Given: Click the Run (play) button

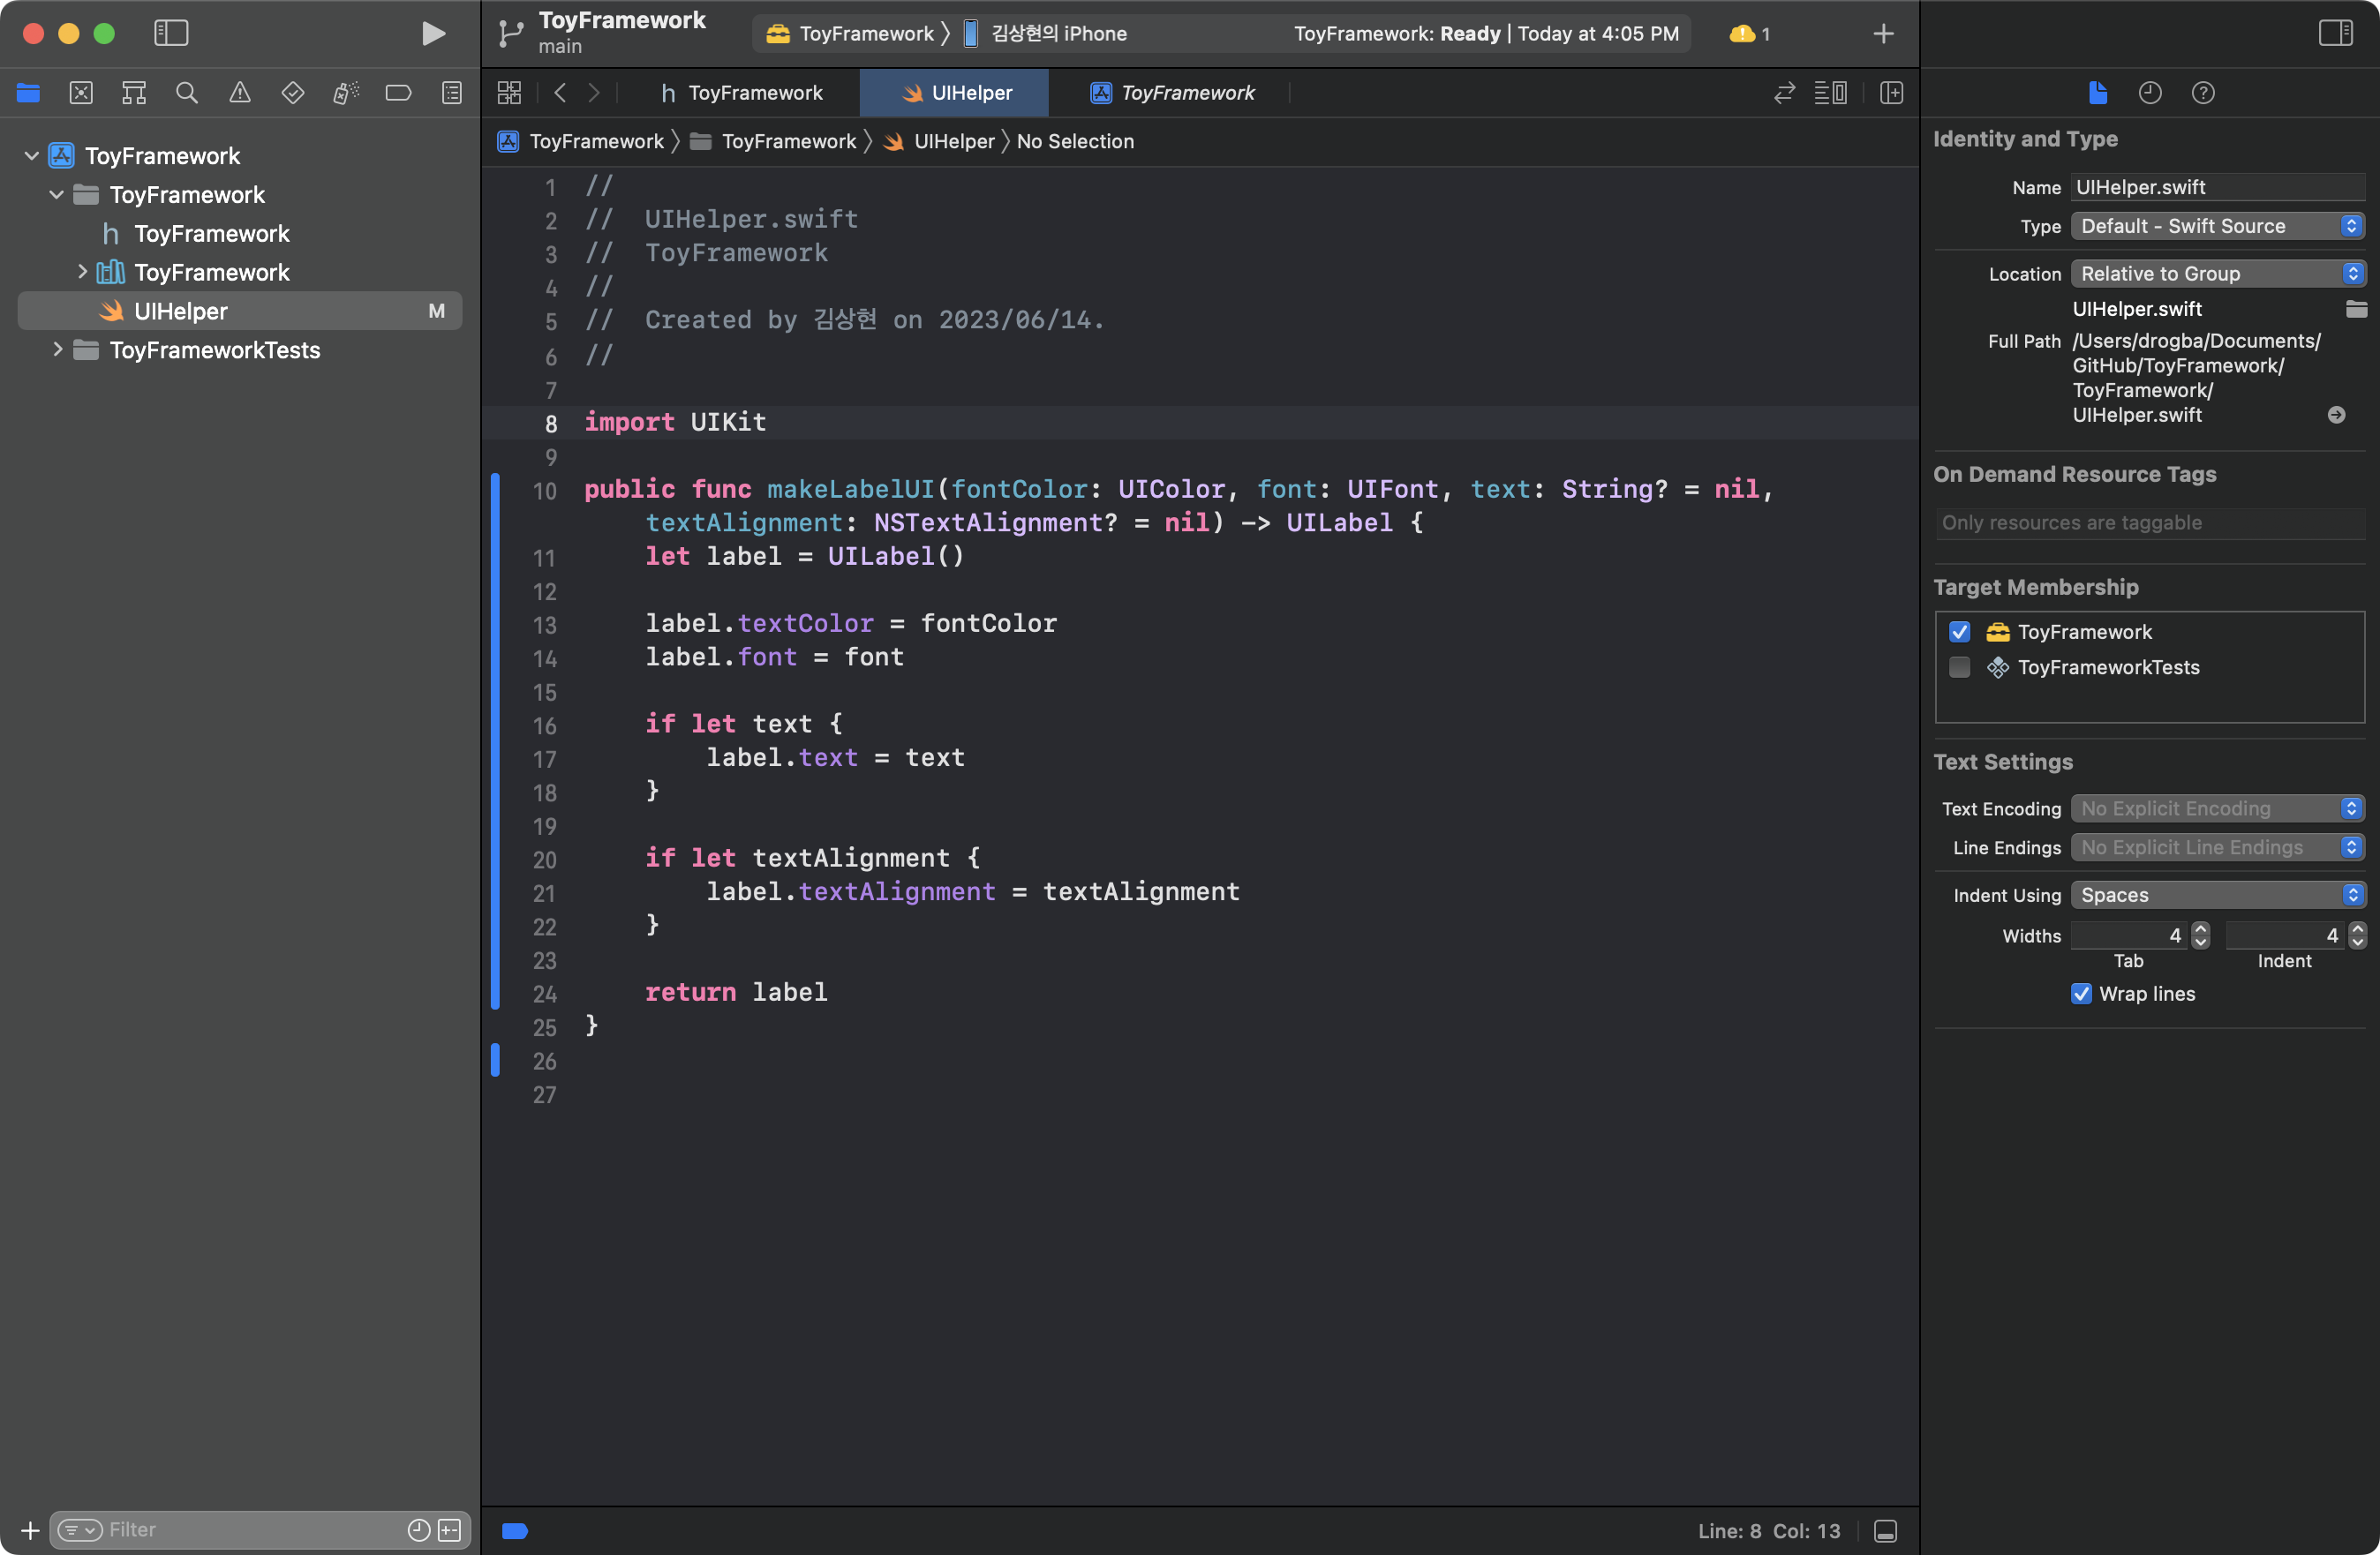Looking at the screenshot, I should (432, 33).
